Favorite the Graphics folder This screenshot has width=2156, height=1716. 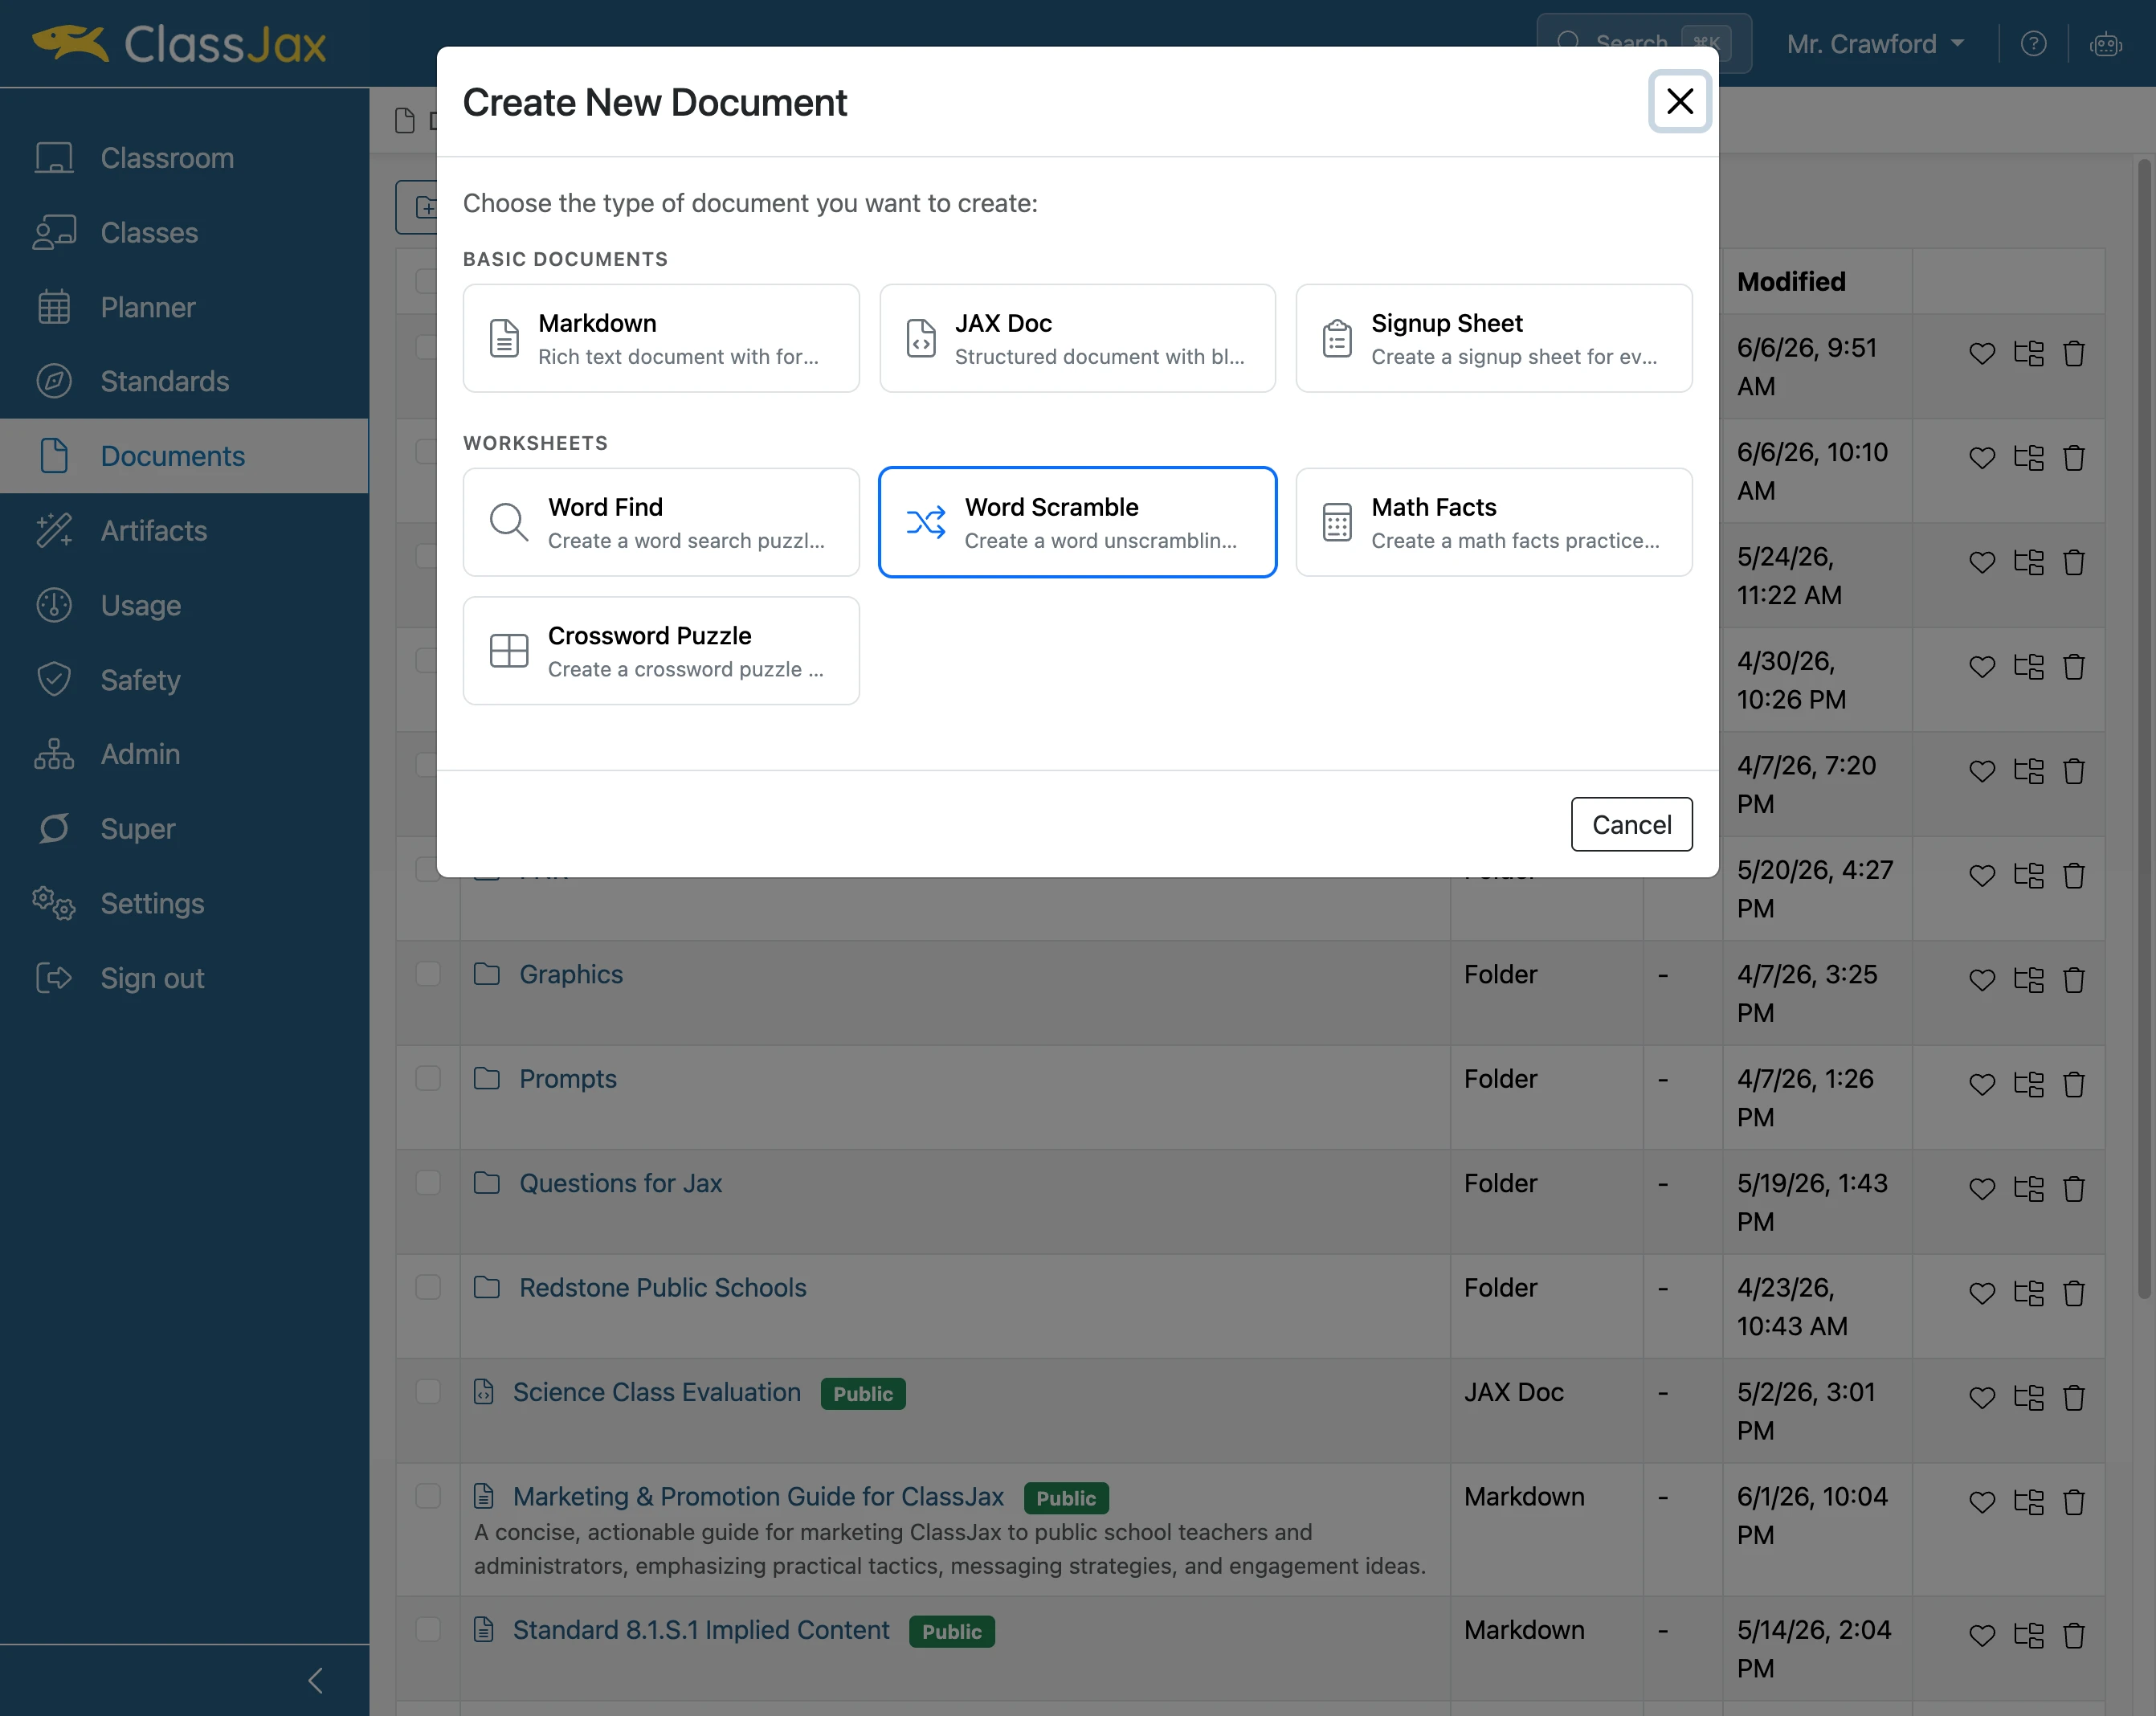coord(1981,980)
